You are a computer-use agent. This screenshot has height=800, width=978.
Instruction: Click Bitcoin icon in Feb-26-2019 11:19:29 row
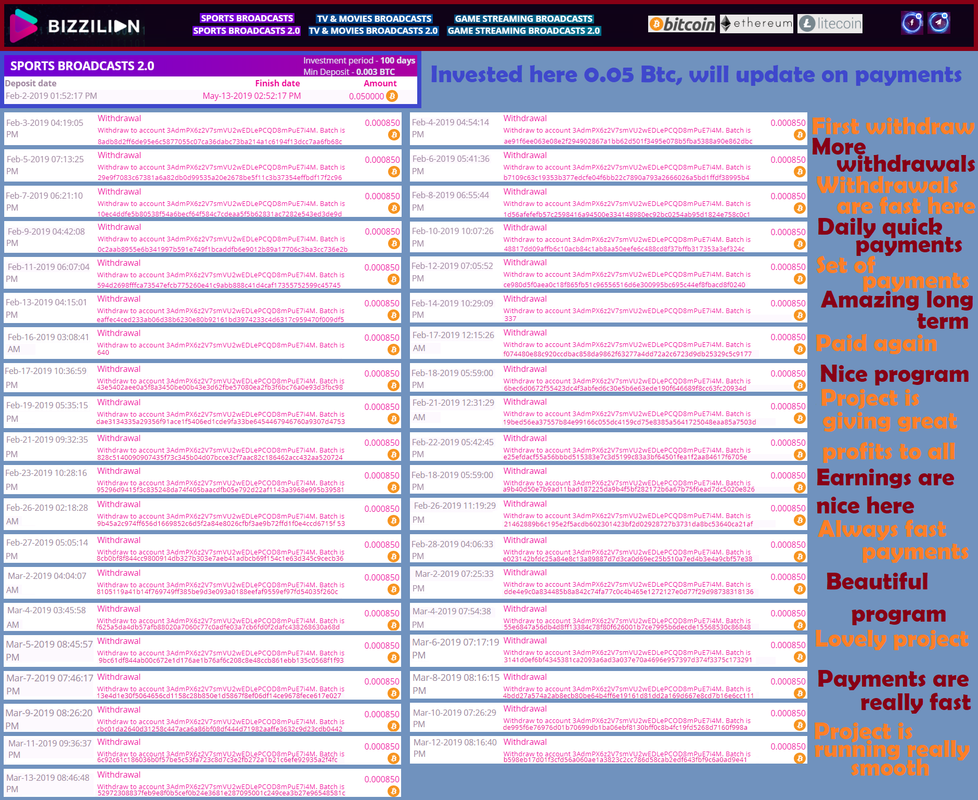tap(800, 521)
